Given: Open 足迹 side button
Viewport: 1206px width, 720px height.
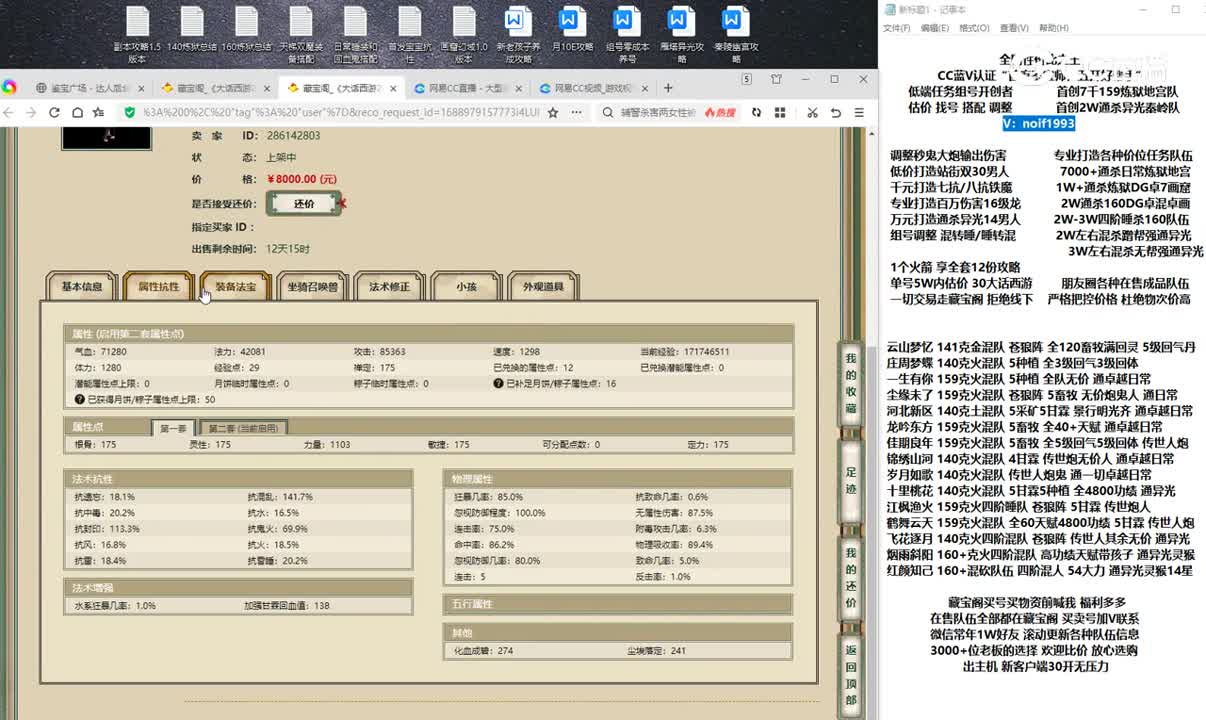Looking at the screenshot, I should click(851, 483).
